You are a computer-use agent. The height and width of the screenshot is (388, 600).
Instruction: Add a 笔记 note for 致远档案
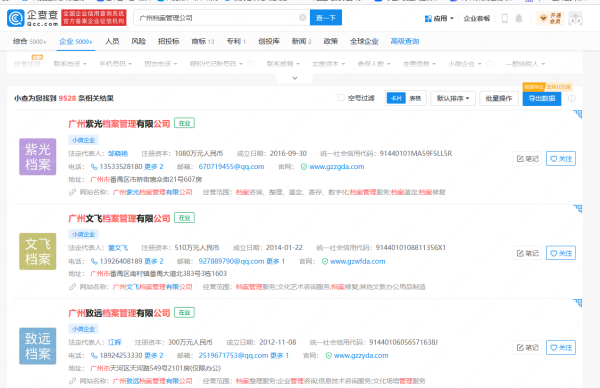pos(527,347)
